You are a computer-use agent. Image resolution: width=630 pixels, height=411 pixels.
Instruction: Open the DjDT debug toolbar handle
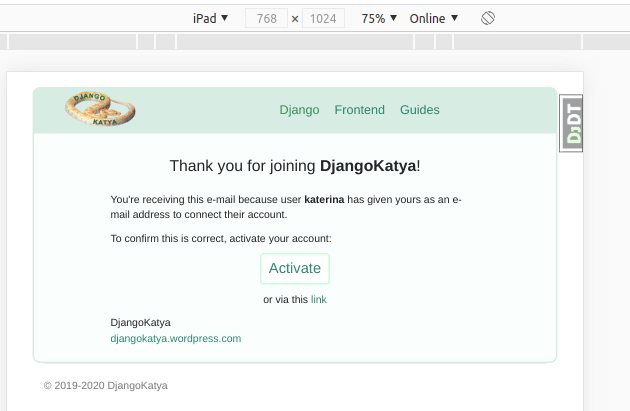point(572,124)
